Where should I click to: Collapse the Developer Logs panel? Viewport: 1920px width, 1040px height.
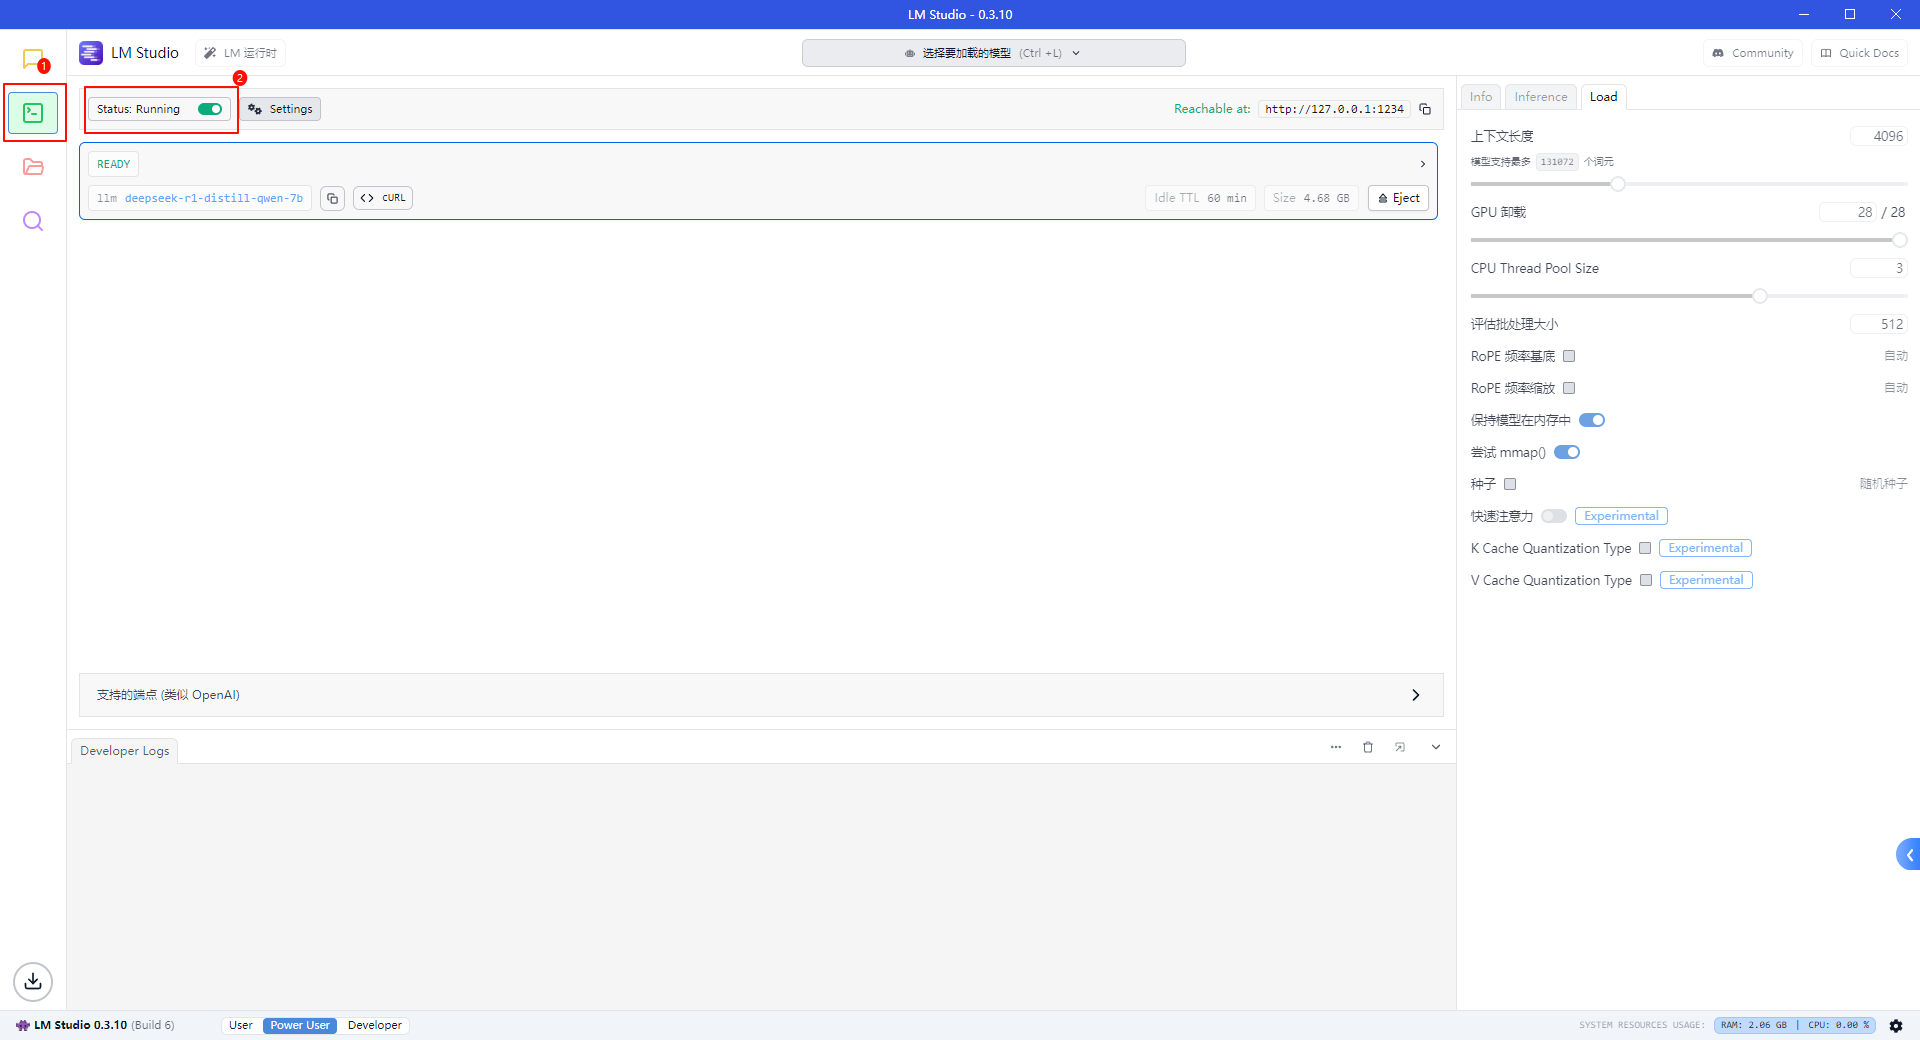[1435, 747]
